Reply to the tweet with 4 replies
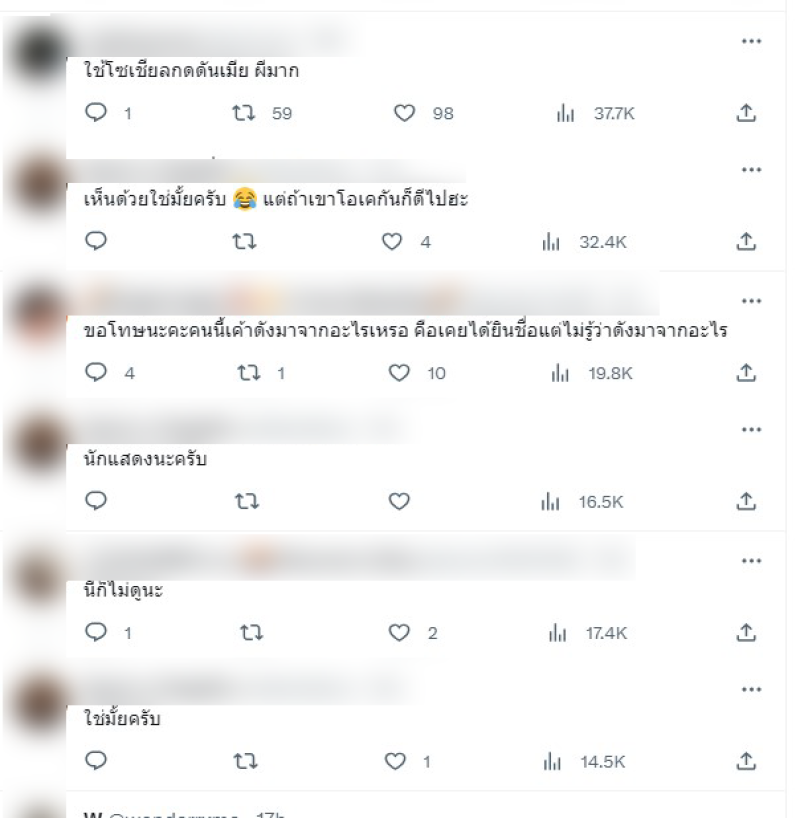This screenshot has width=800, height=818. (x=96, y=372)
